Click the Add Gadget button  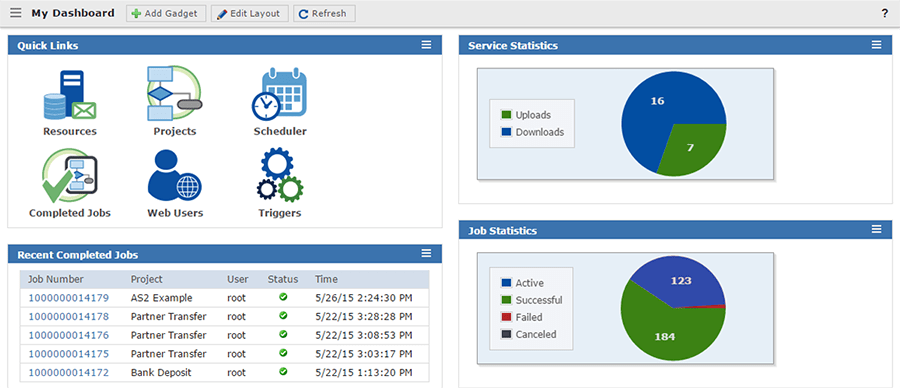click(x=166, y=13)
